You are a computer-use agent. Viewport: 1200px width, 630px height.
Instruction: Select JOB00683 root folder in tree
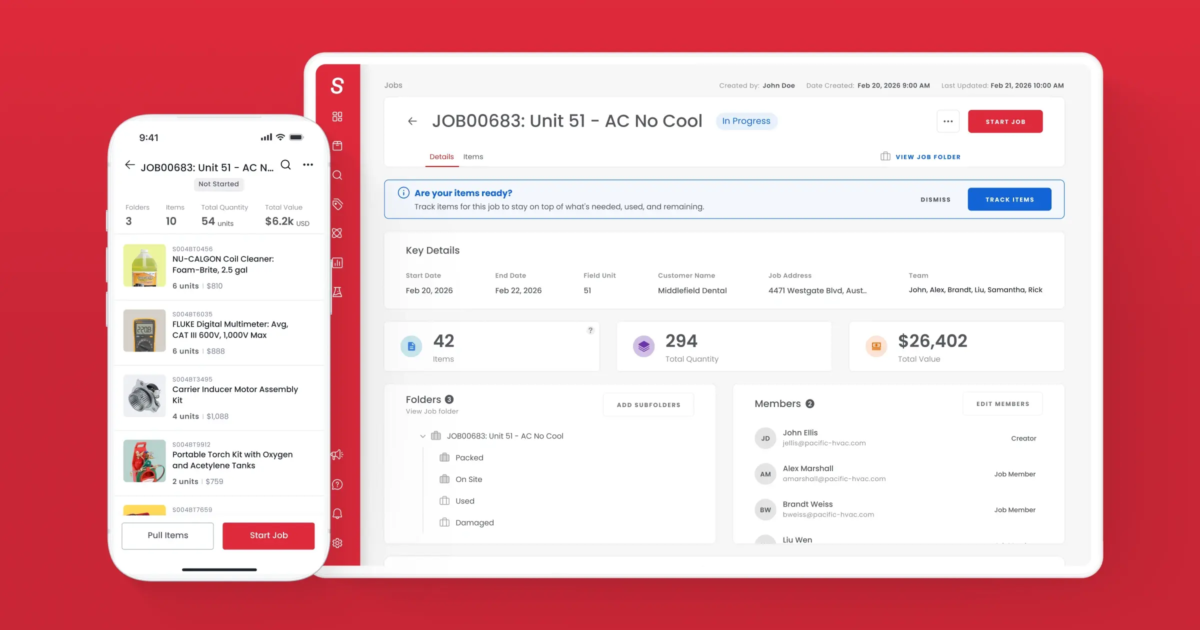tap(505, 436)
